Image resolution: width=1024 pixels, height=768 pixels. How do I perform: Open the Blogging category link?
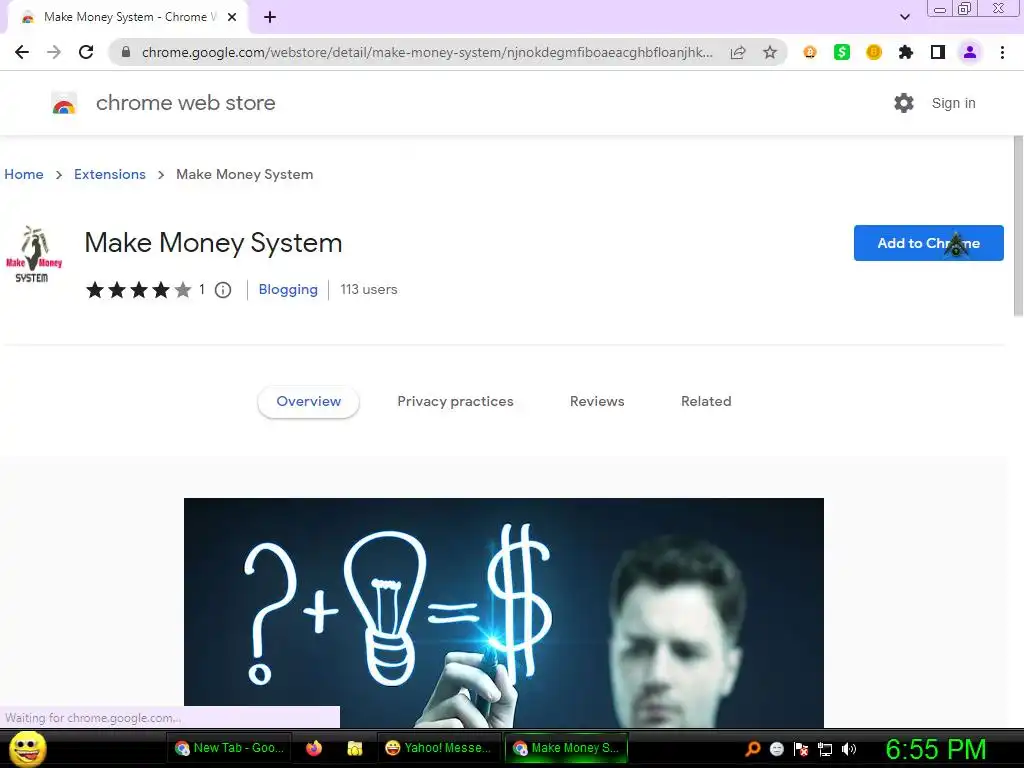coord(288,289)
